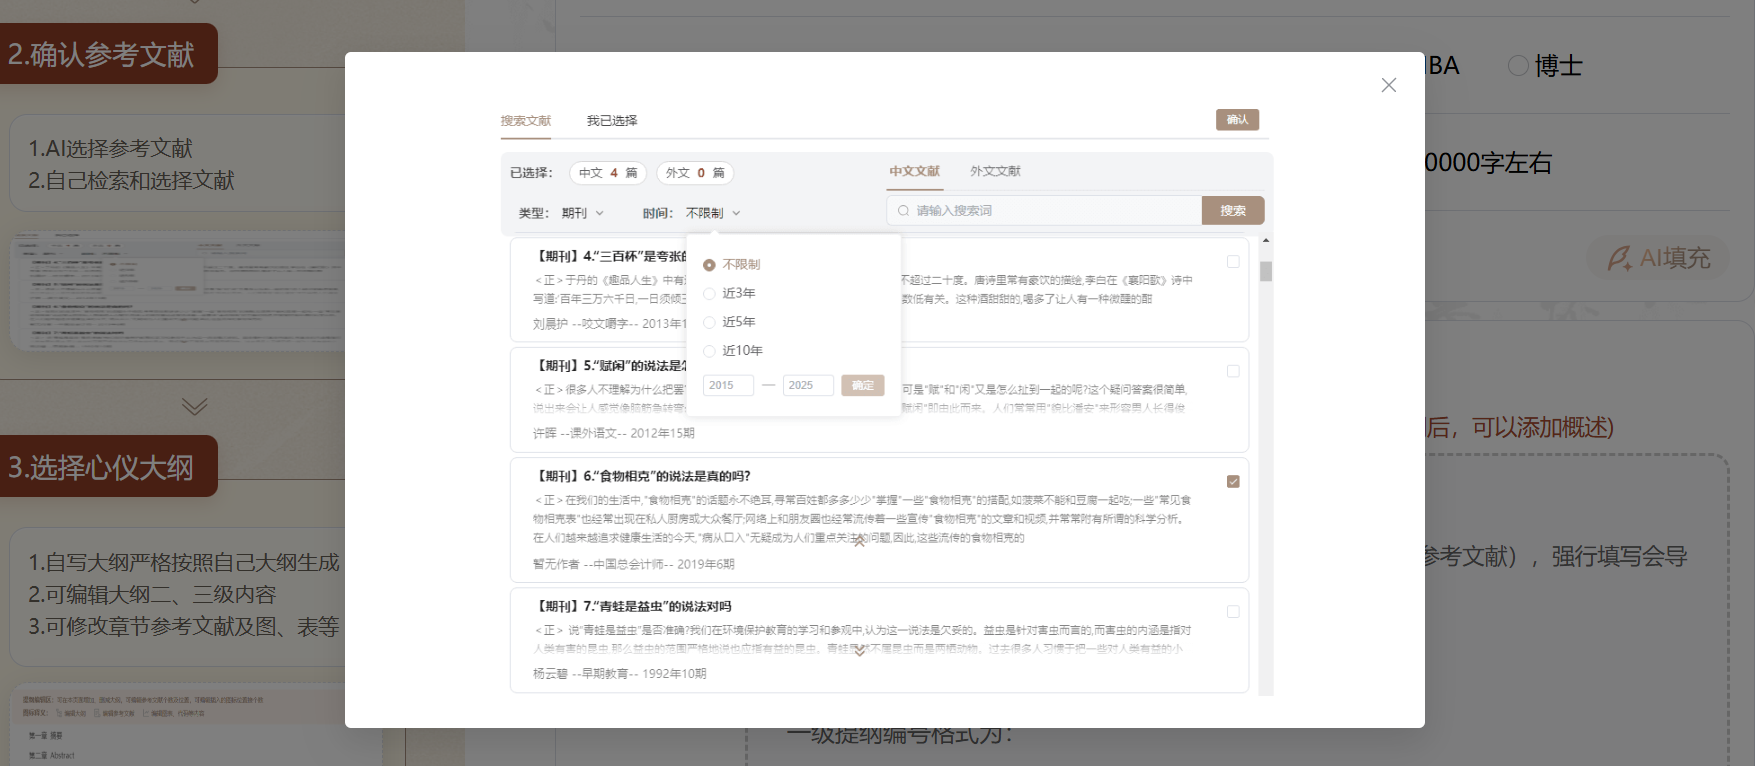The height and width of the screenshot is (766, 1755).
Task: Click the magnifier icon in search field
Action: point(903,211)
